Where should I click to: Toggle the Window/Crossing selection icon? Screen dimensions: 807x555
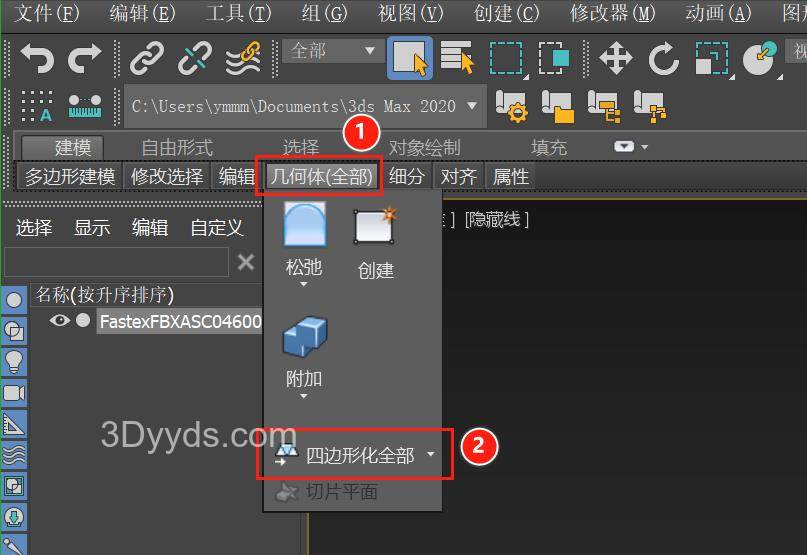[554, 58]
